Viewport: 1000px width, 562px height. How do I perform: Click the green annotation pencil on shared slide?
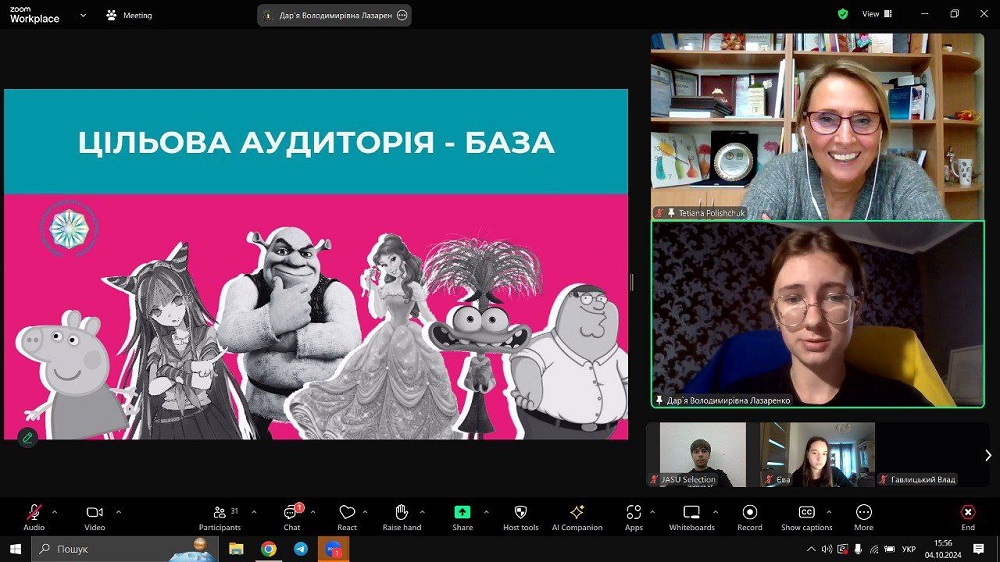tap(27, 437)
